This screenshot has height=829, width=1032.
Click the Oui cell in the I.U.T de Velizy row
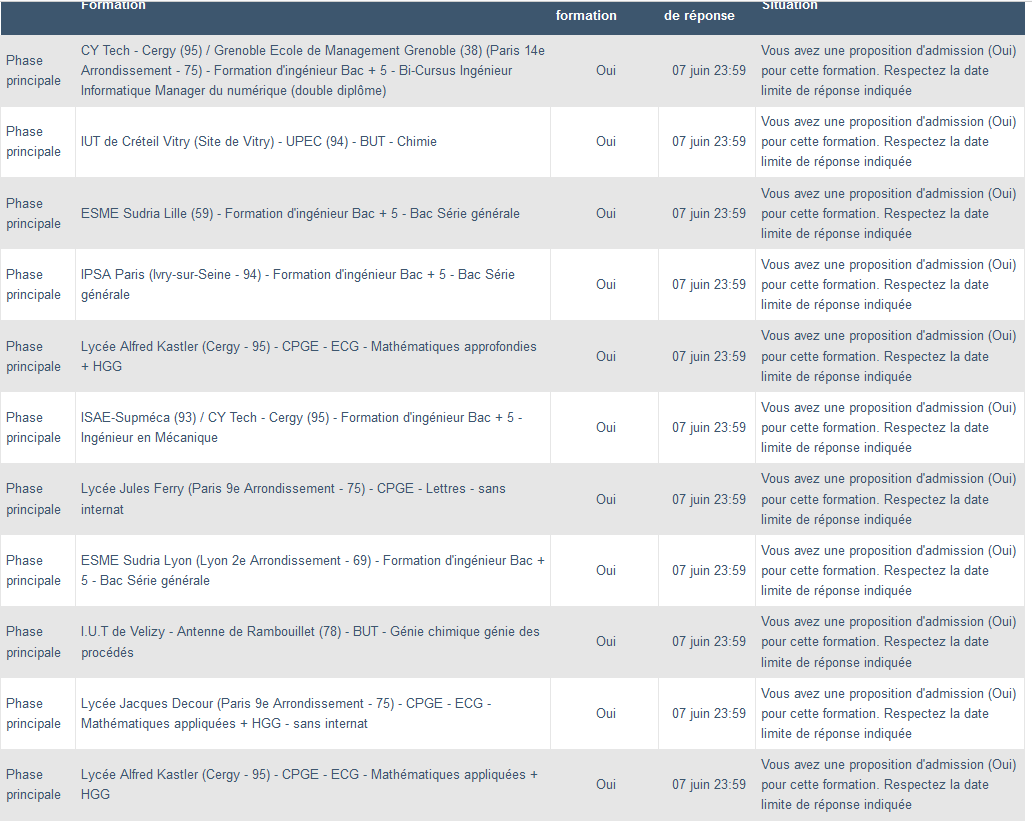point(606,641)
